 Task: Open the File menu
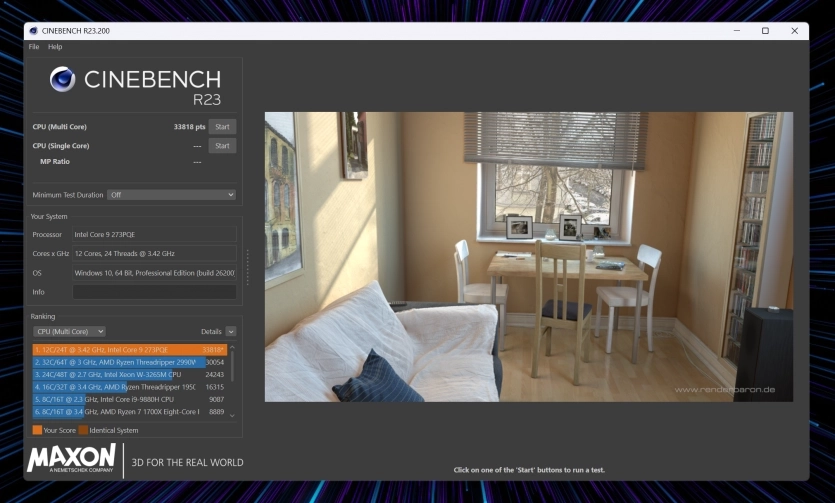34,47
